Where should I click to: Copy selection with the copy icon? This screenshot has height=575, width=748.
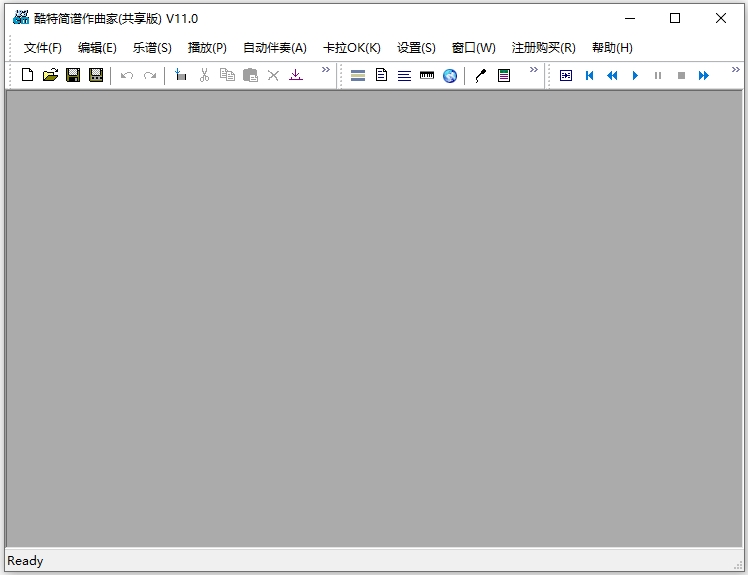click(227, 75)
